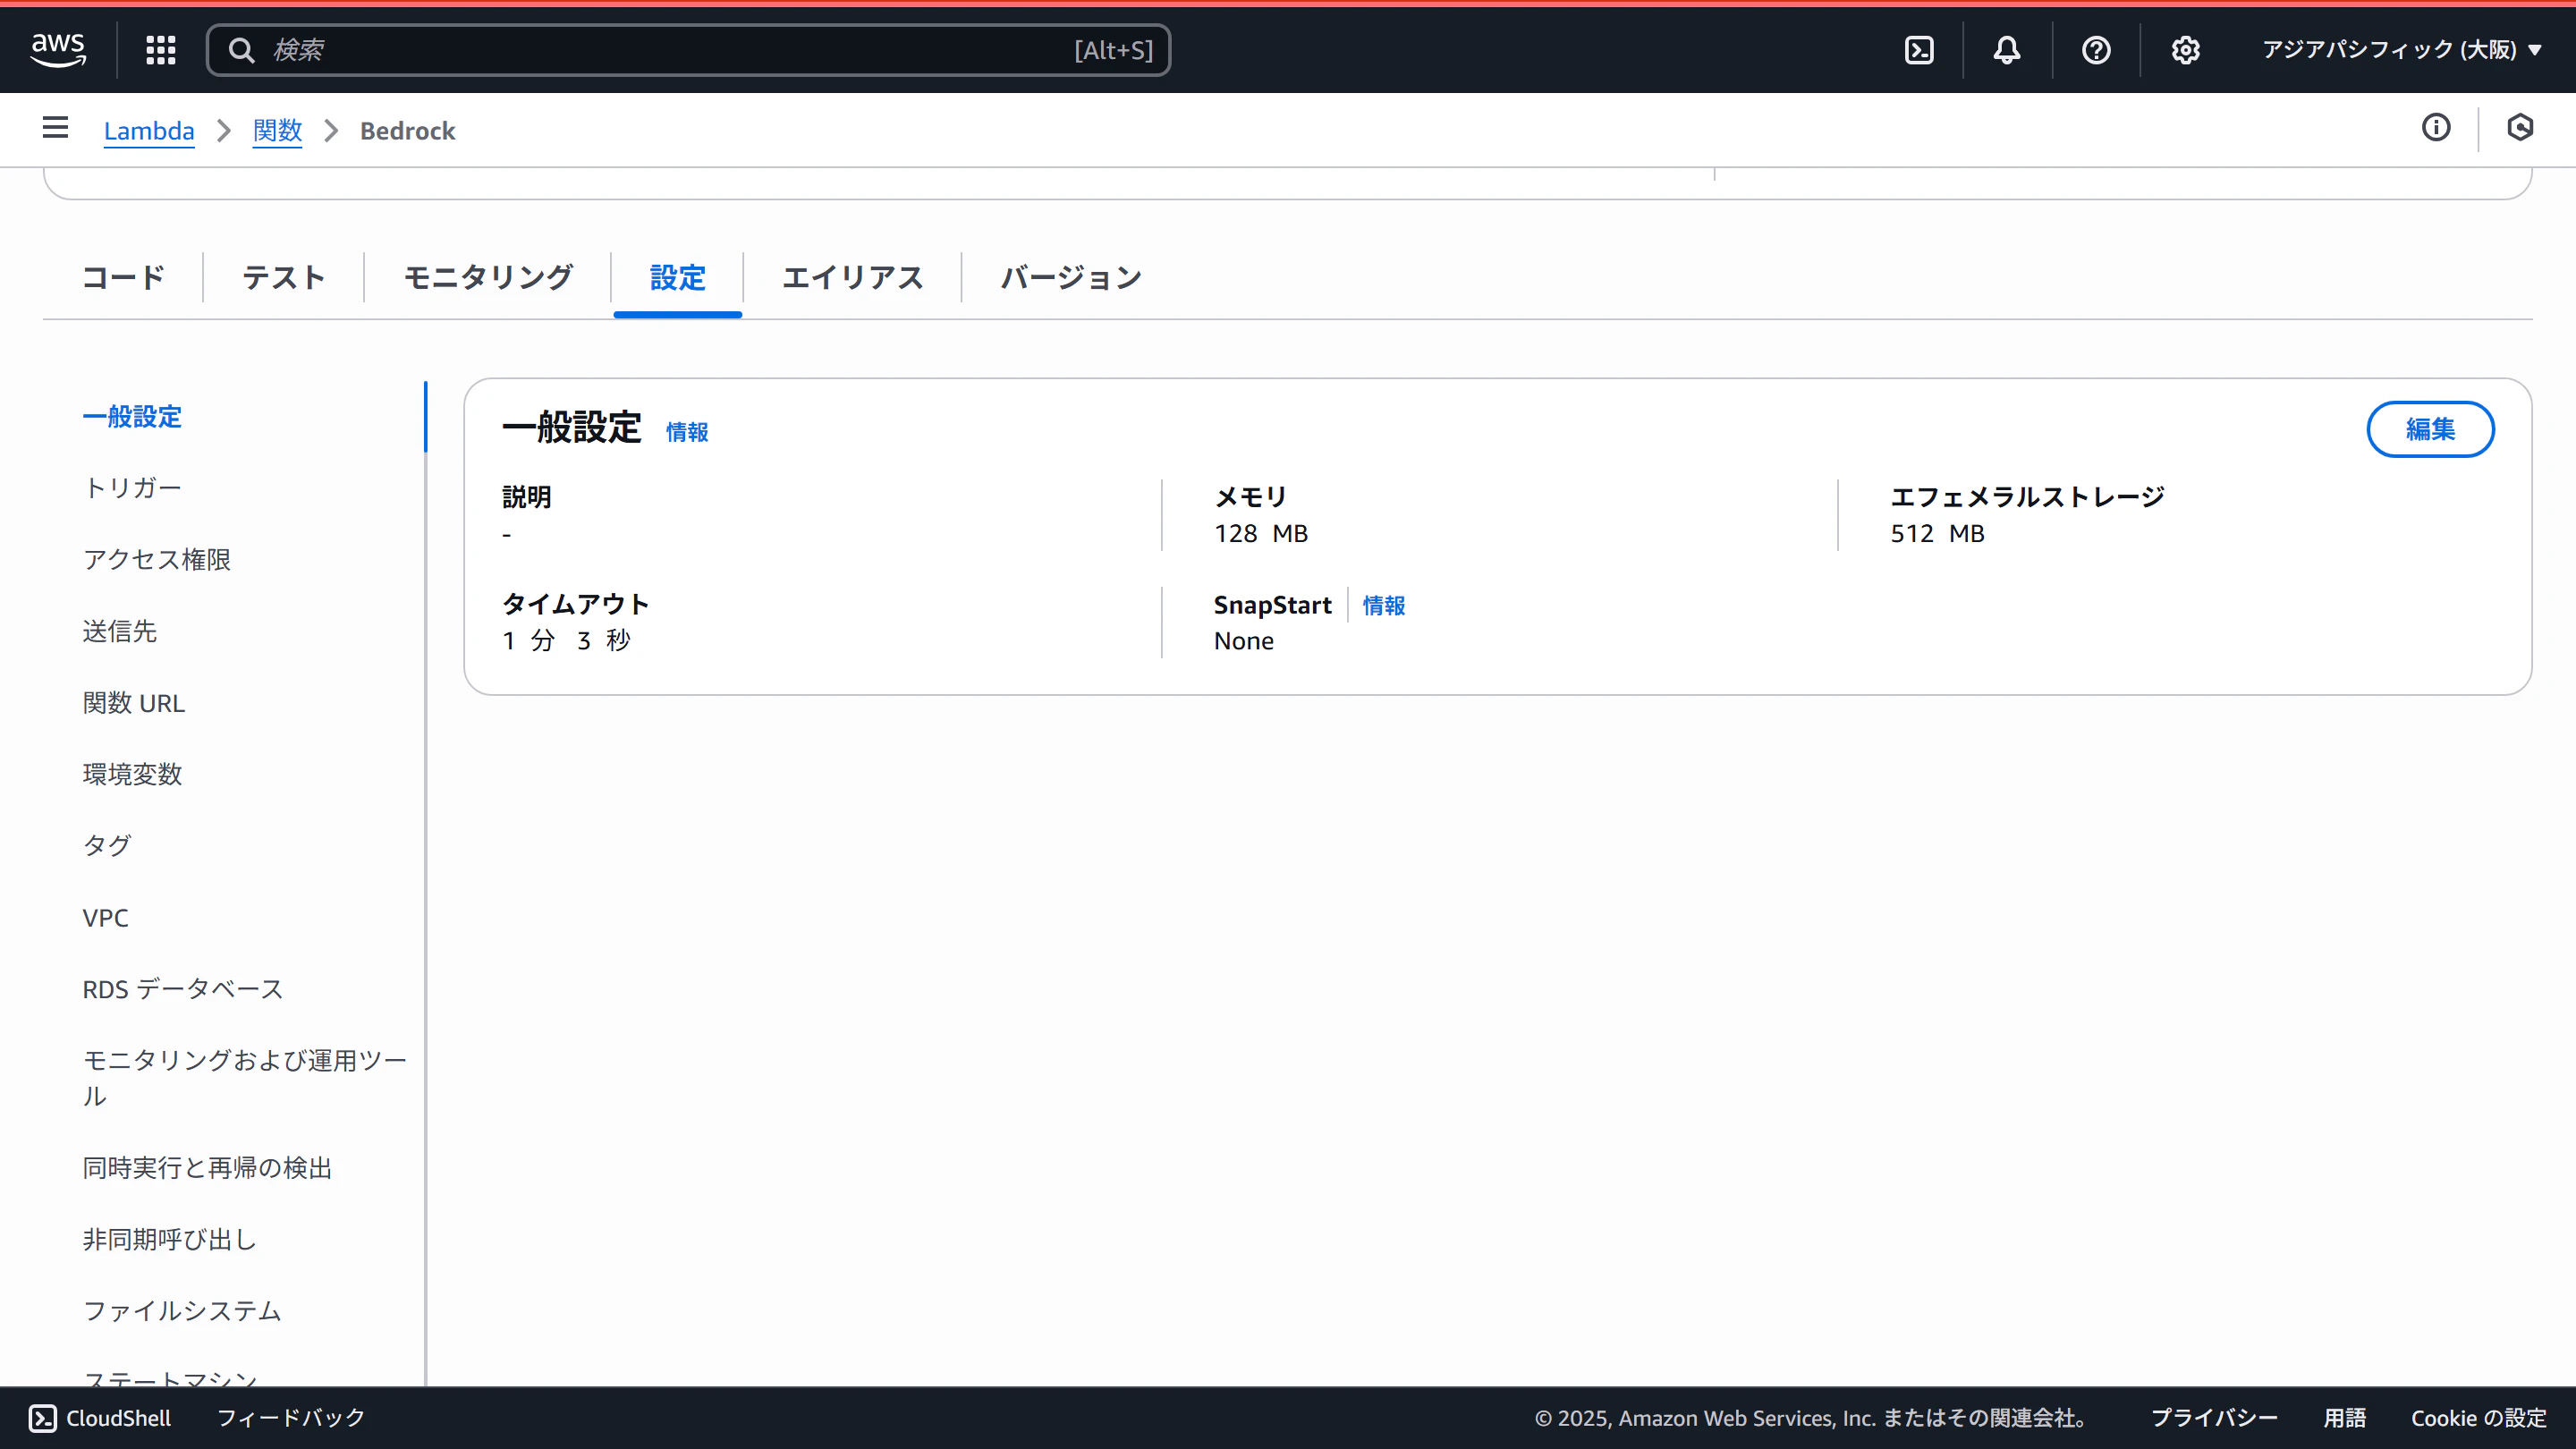Click the hexagon icon beside info panel
The image size is (2576, 1449).
[x=2520, y=128]
